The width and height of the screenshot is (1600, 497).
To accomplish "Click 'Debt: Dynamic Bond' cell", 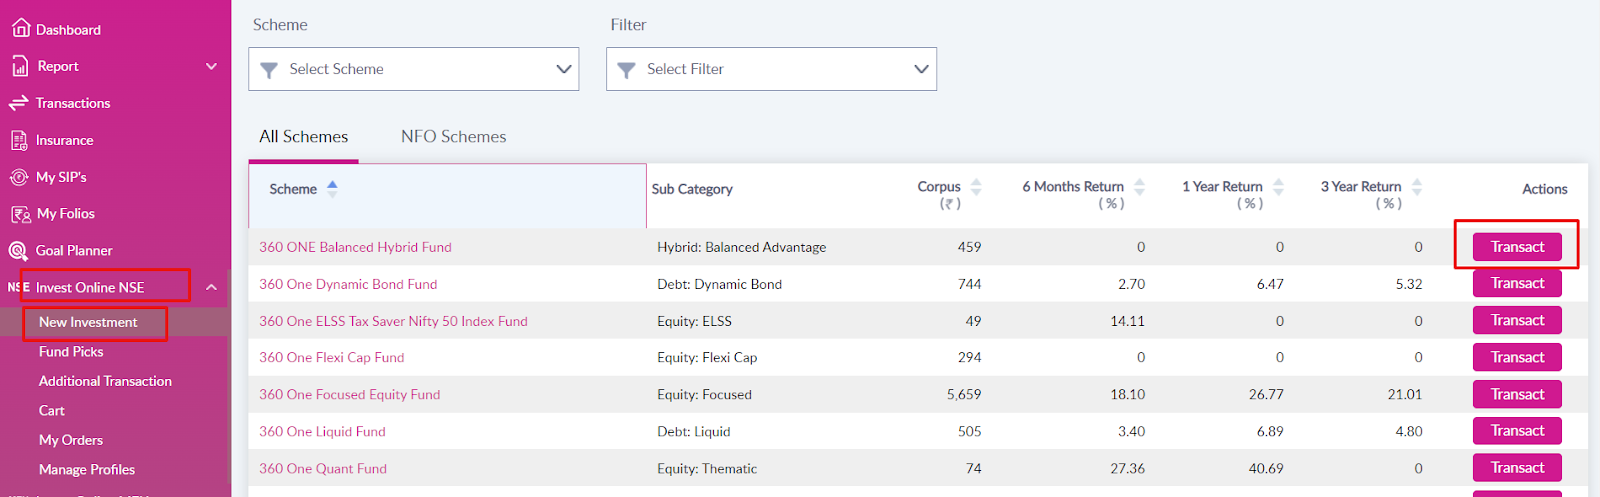I will (720, 284).
